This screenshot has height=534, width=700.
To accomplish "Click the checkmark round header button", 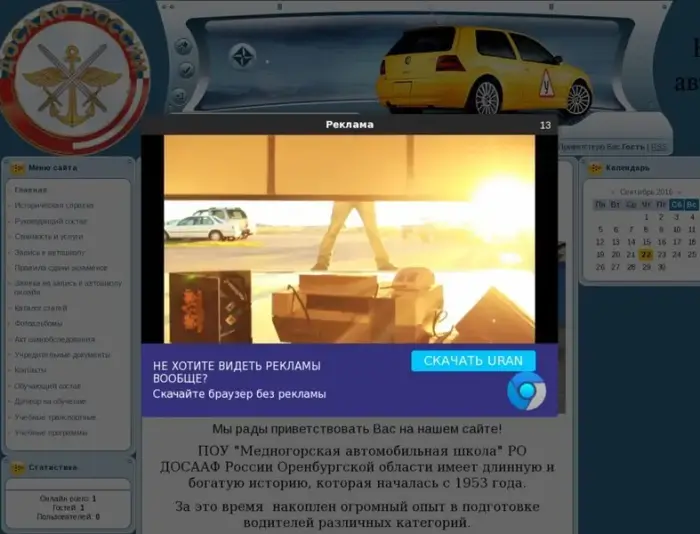I will coord(186,70).
